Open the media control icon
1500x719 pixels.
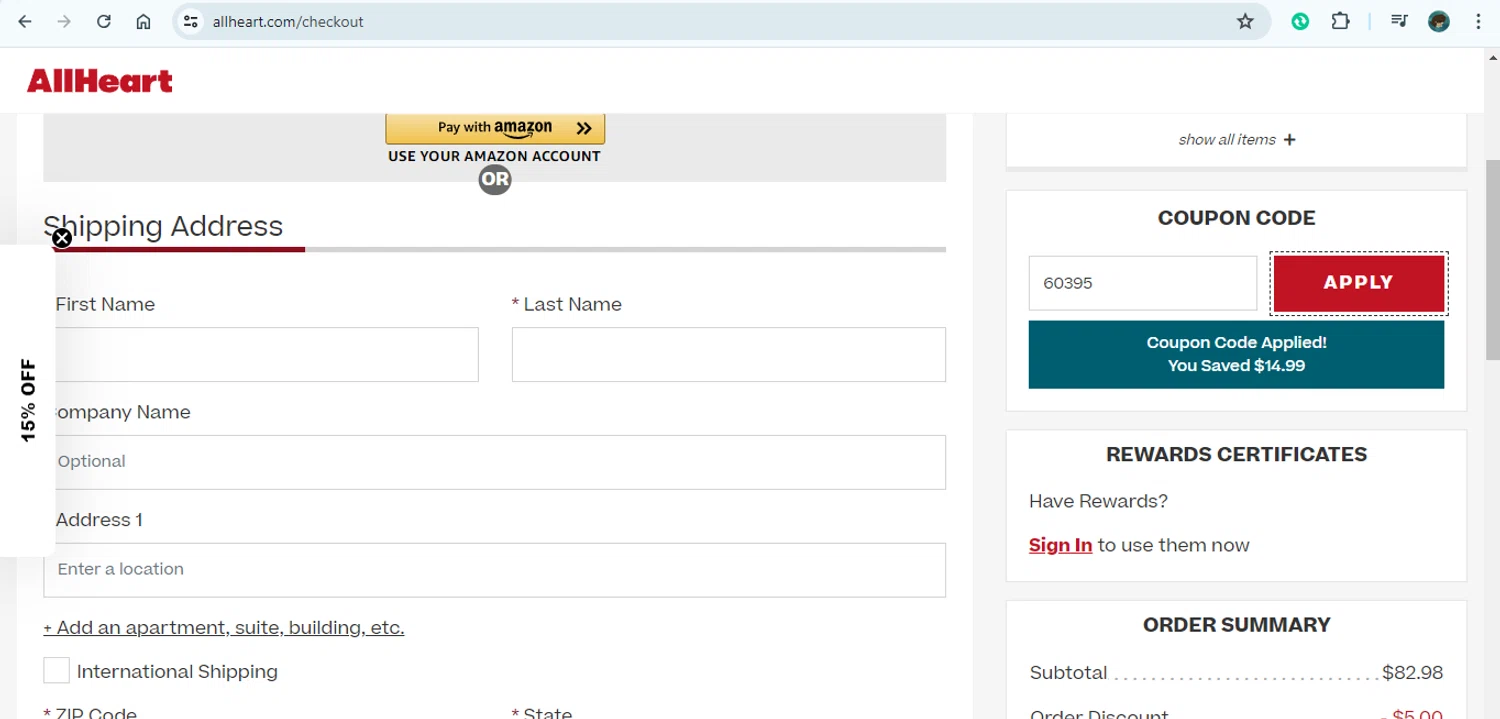click(x=1400, y=21)
